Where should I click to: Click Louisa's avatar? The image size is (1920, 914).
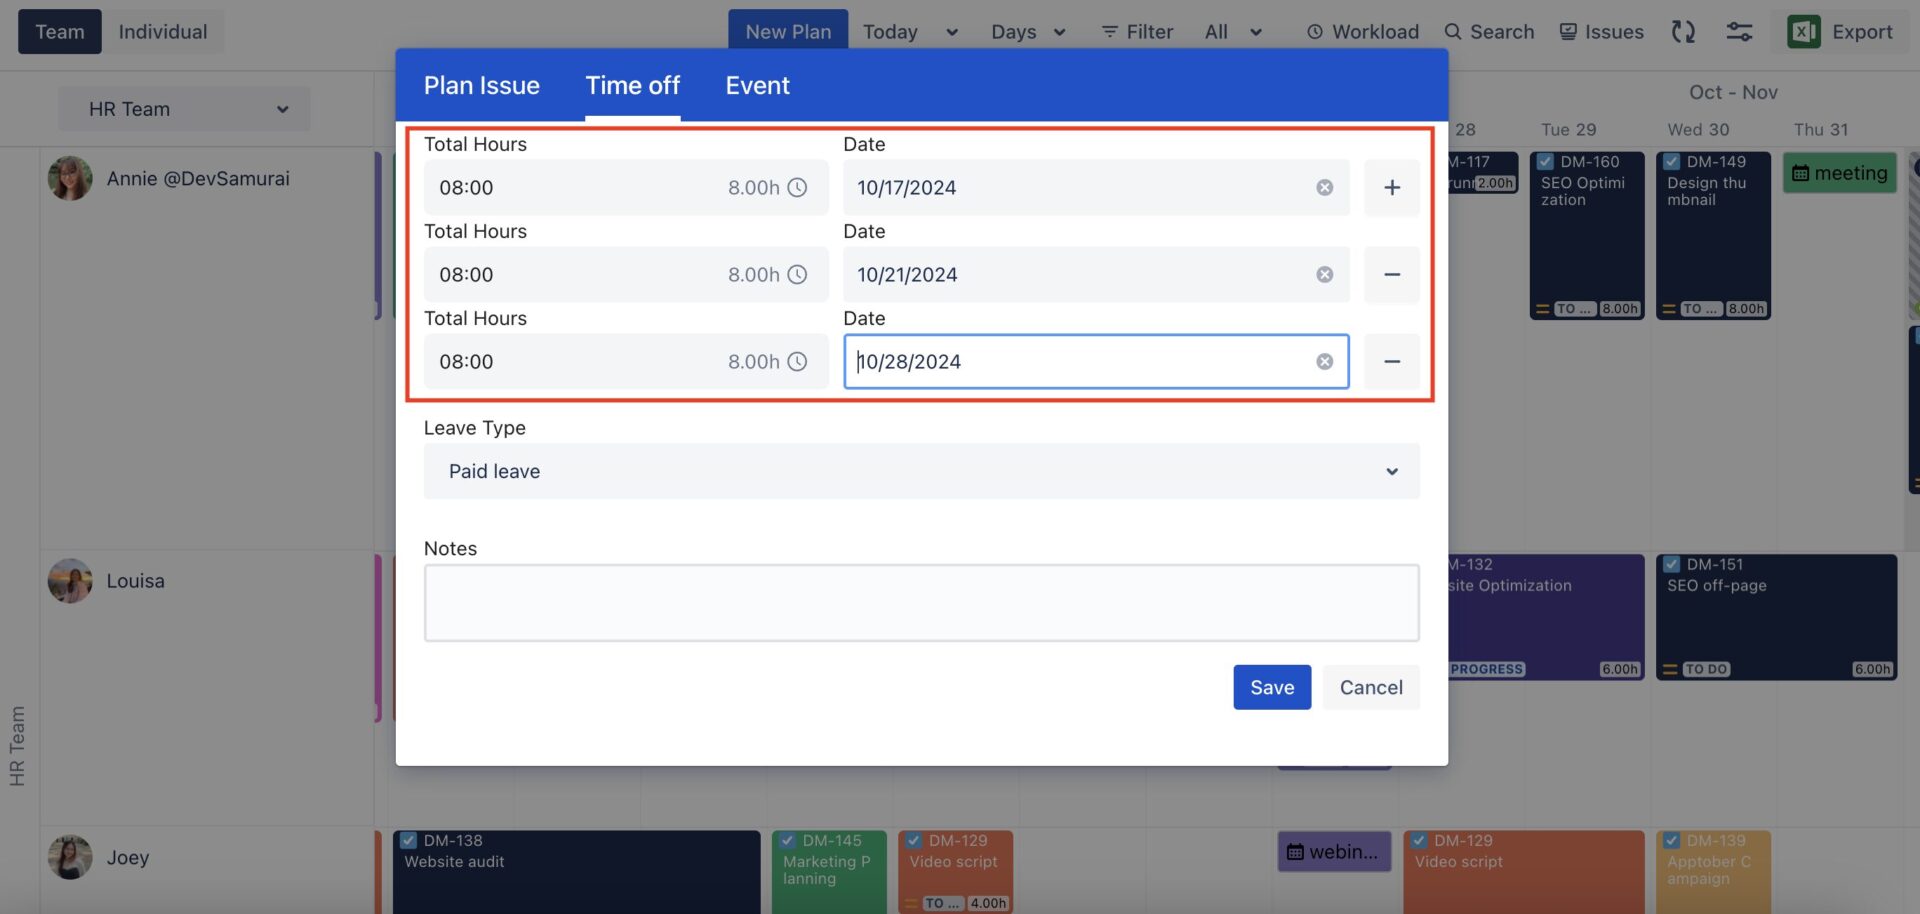(x=70, y=581)
